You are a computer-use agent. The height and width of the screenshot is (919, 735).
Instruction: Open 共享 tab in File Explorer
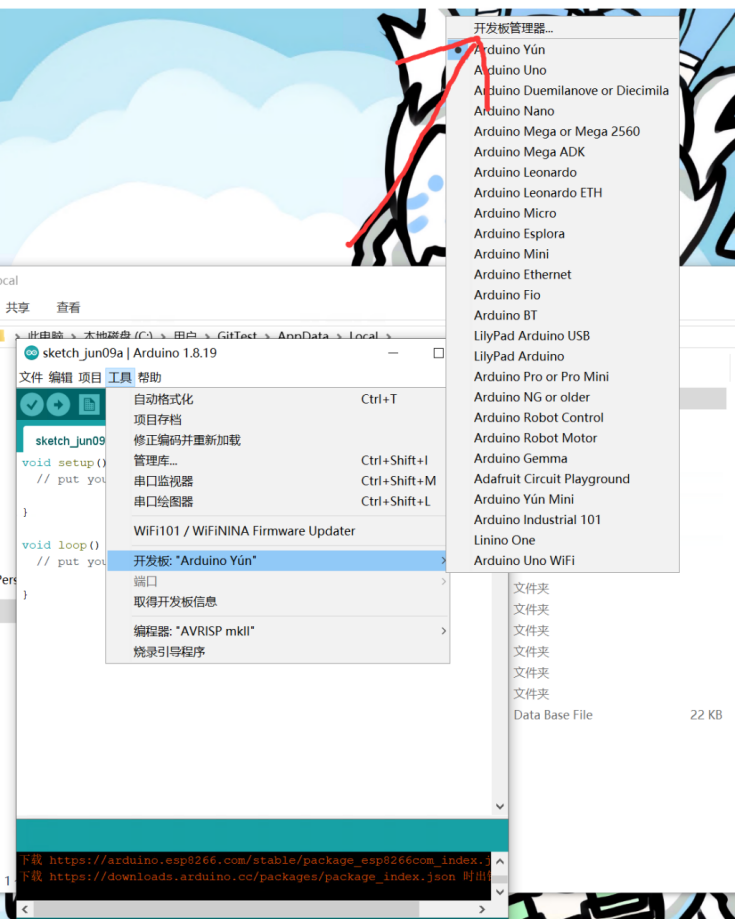[18, 308]
